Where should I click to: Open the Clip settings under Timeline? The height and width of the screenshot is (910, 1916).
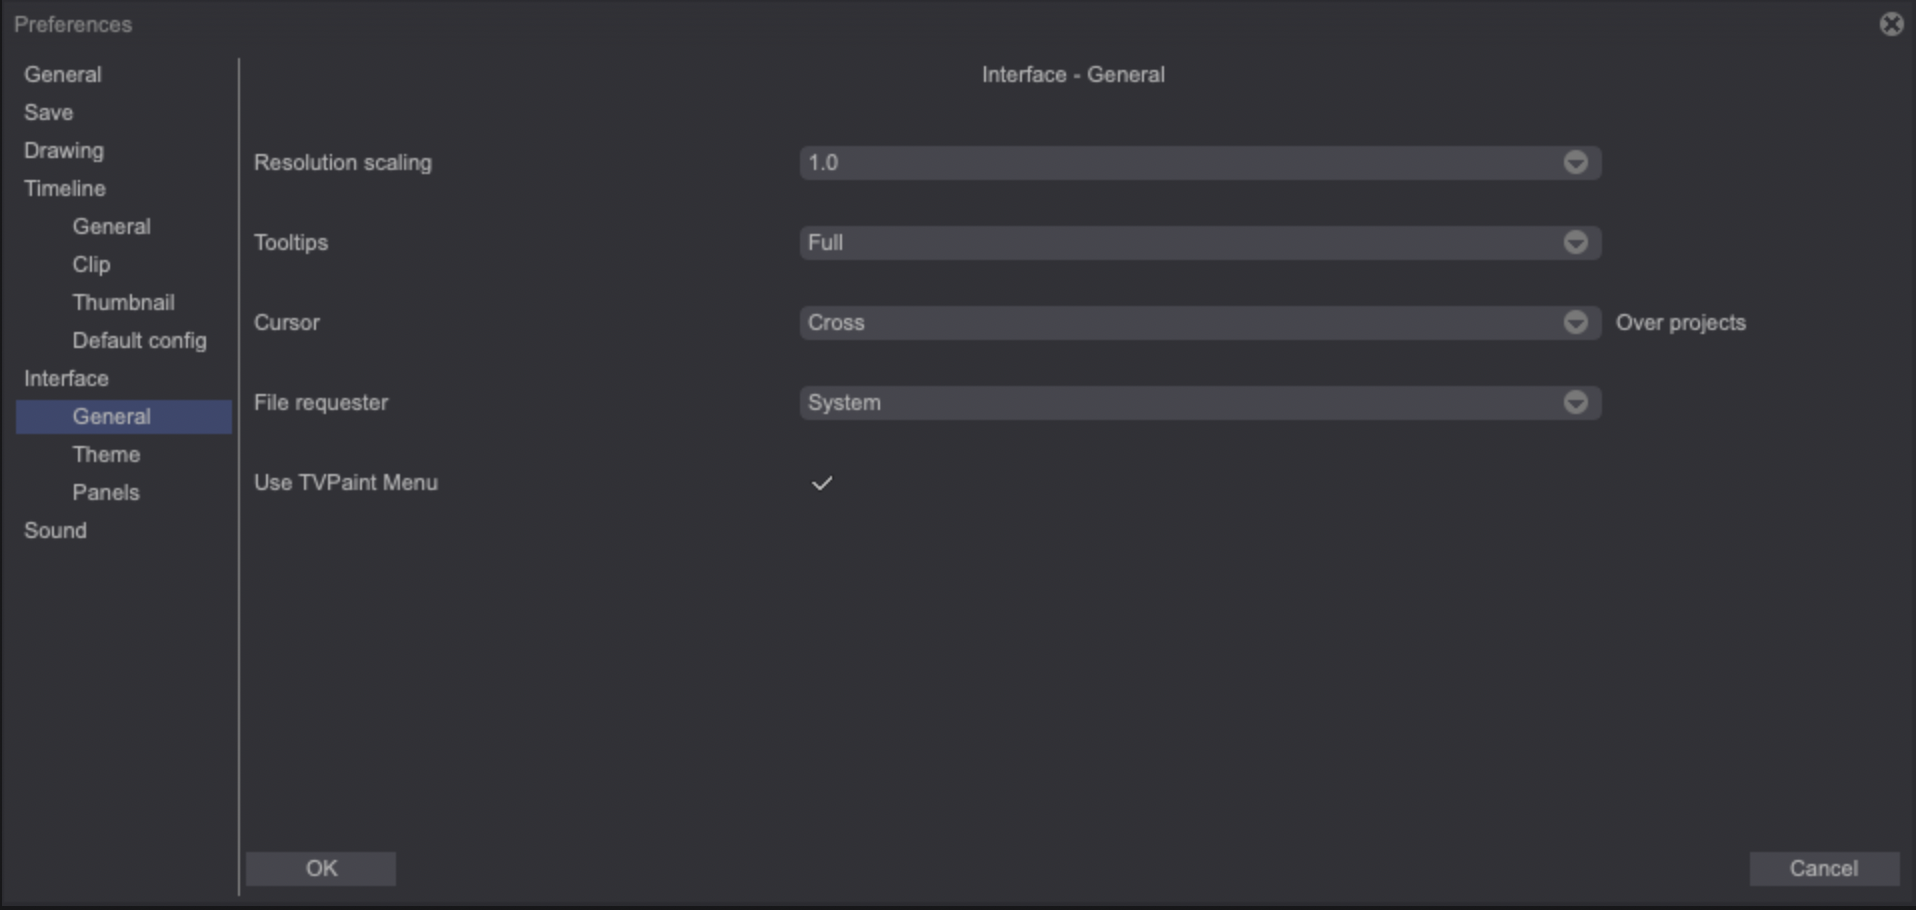pyautogui.click(x=90, y=264)
